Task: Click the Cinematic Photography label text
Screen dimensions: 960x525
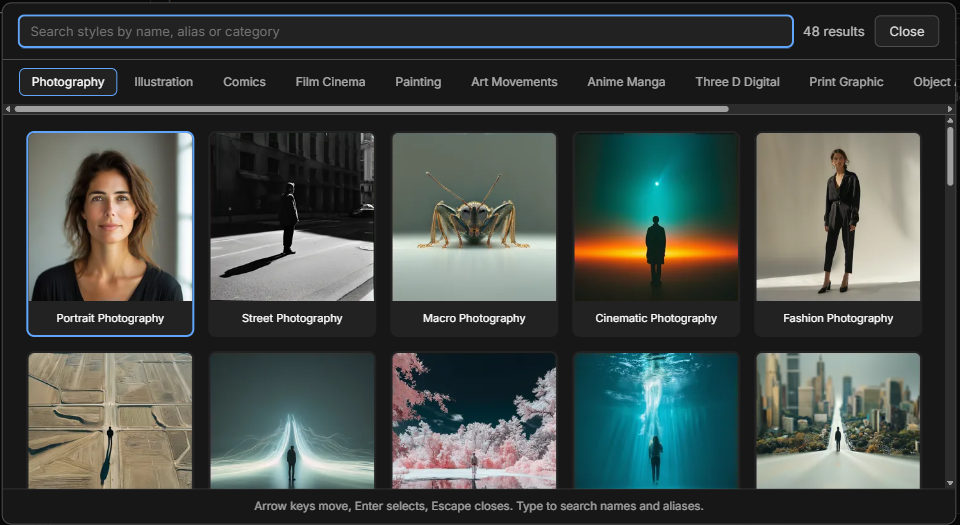Action: point(656,318)
